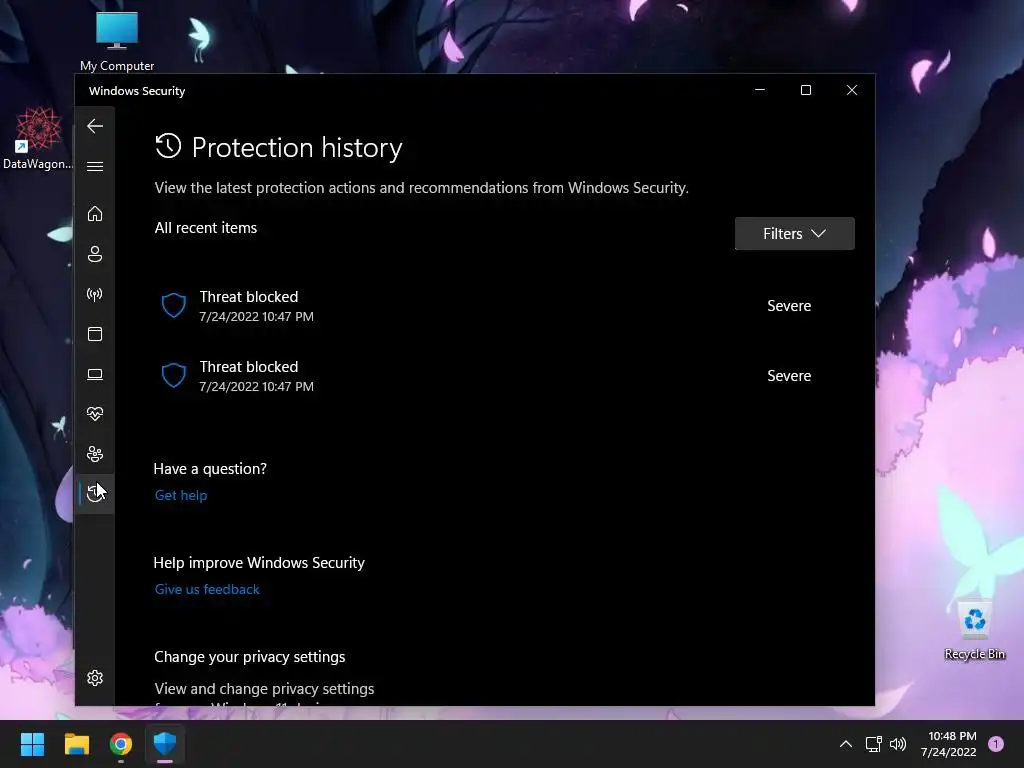Click the Protection history clock icon
Image resolution: width=1024 pixels, height=768 pixels.
tap(168, 146)
